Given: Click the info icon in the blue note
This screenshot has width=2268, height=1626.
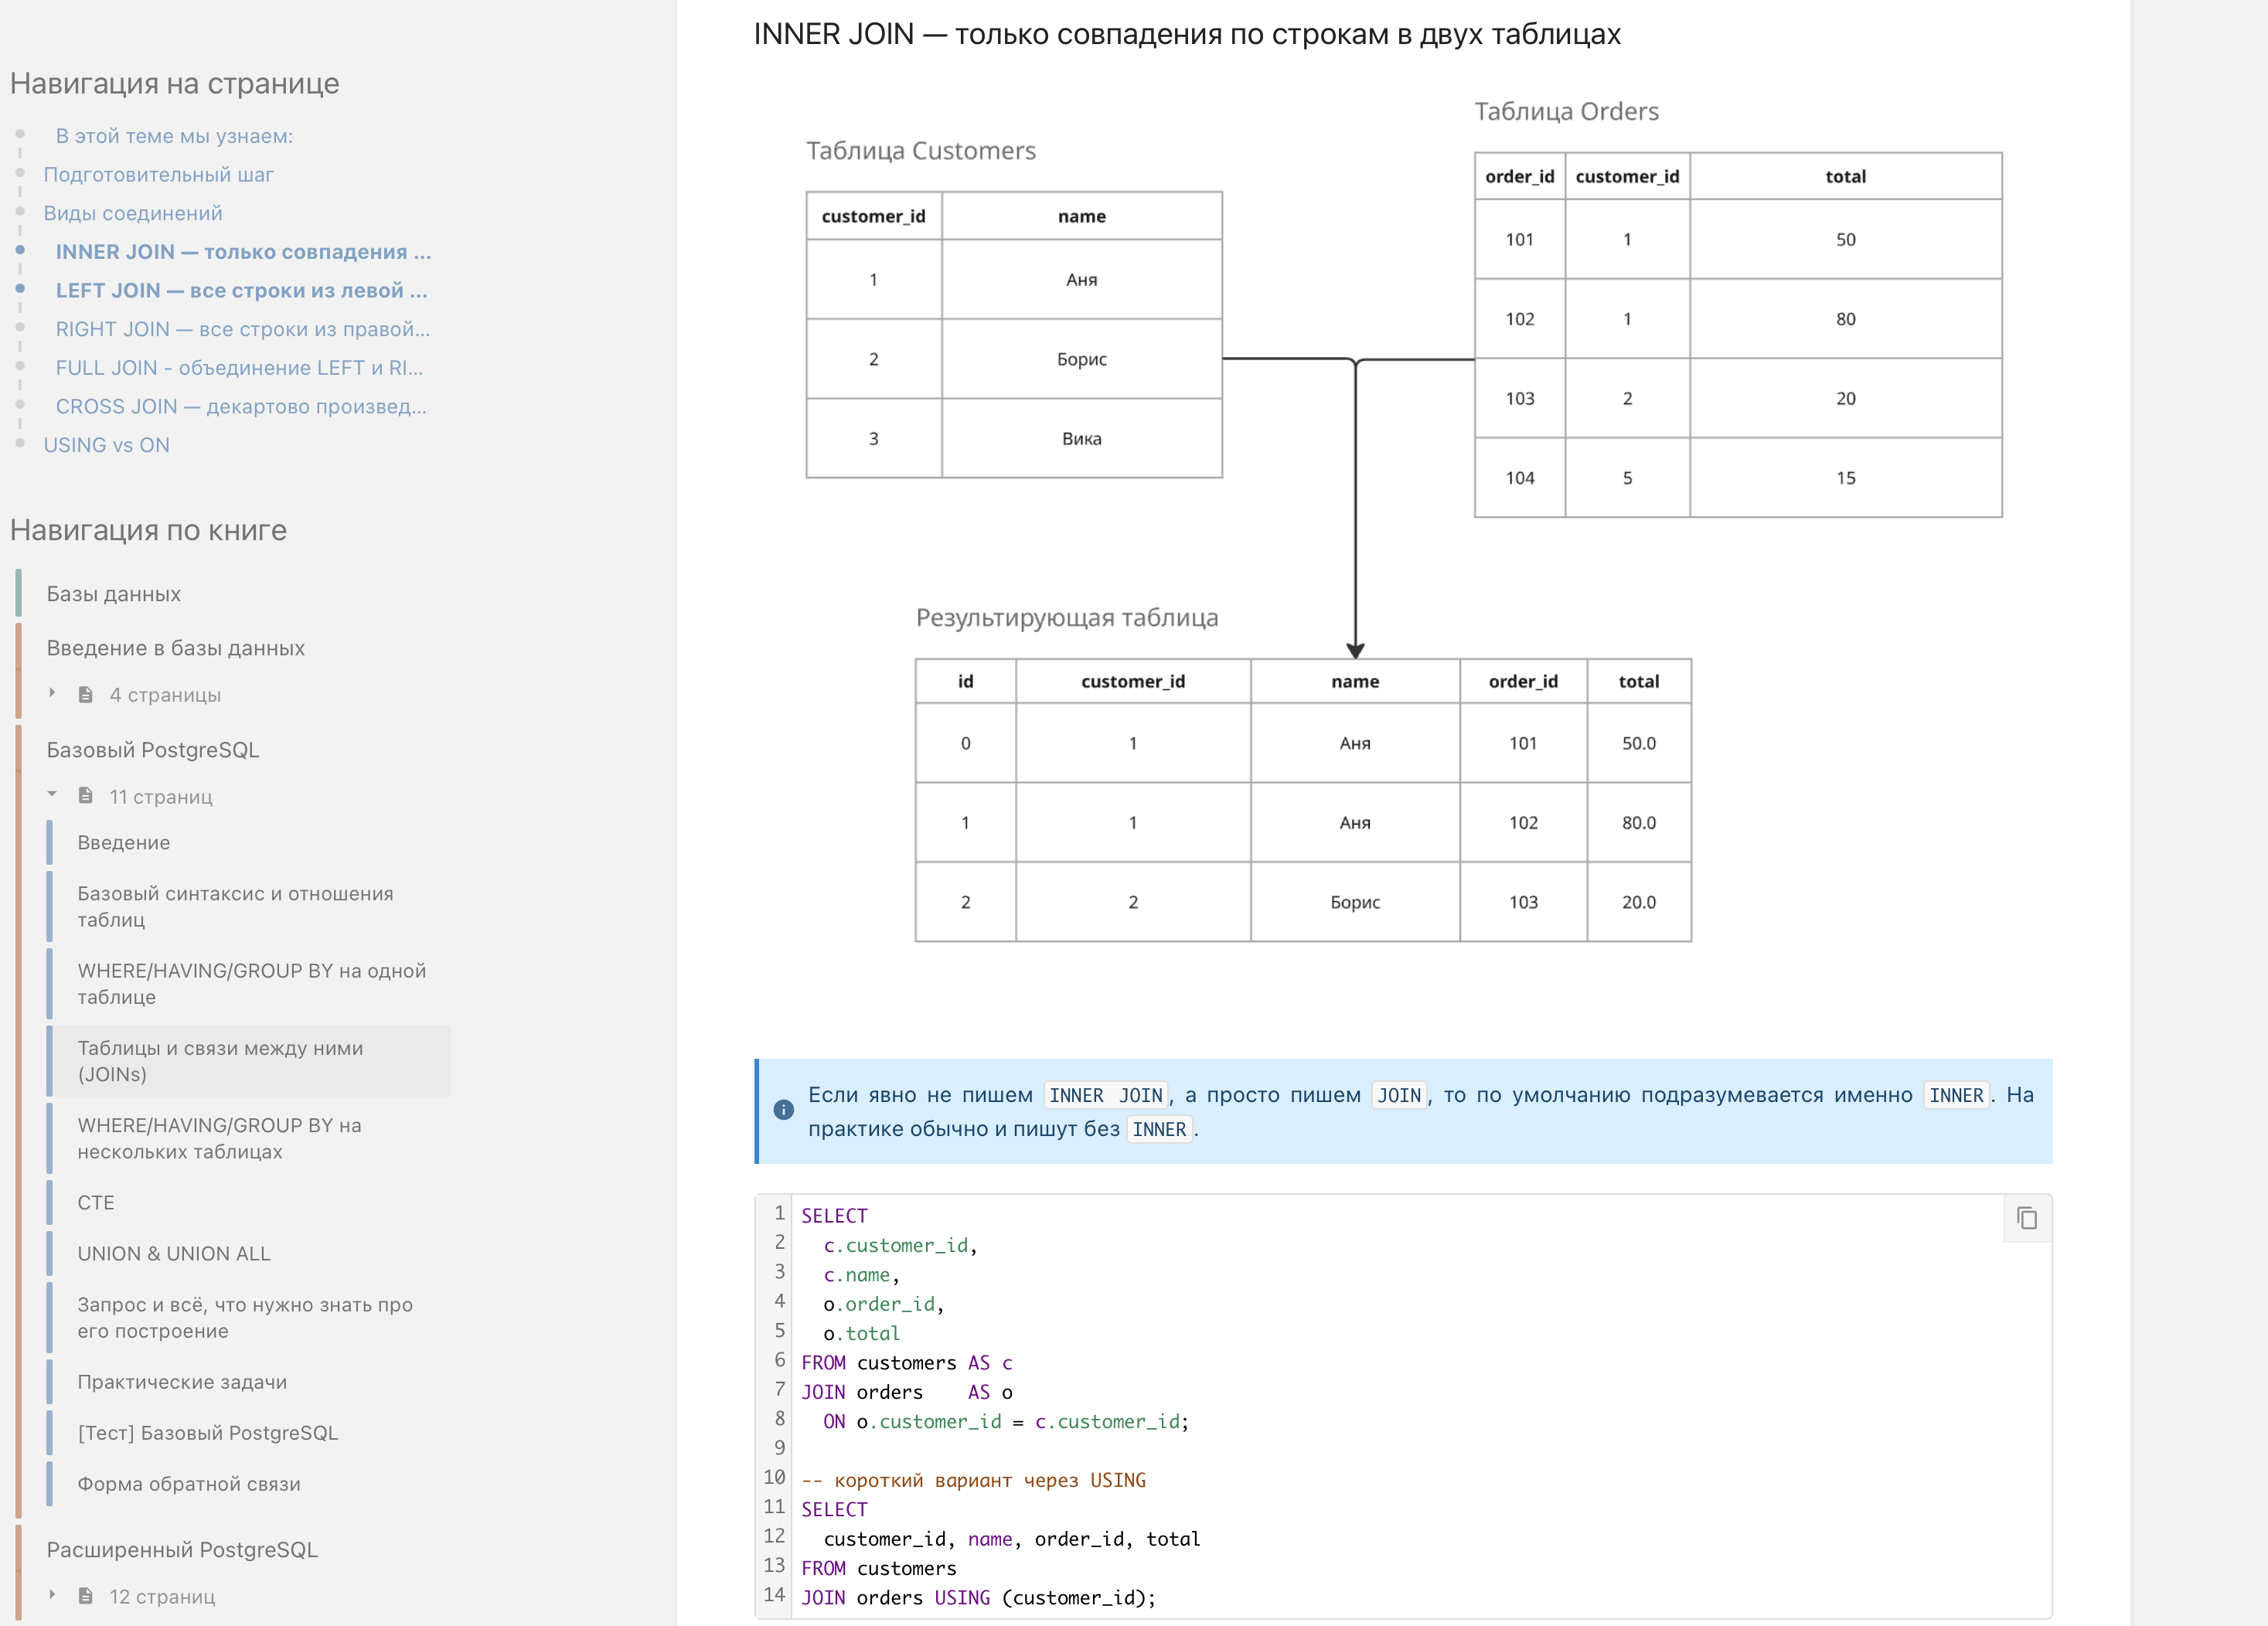Looking at the screenshot, I should coord(783,1110).
